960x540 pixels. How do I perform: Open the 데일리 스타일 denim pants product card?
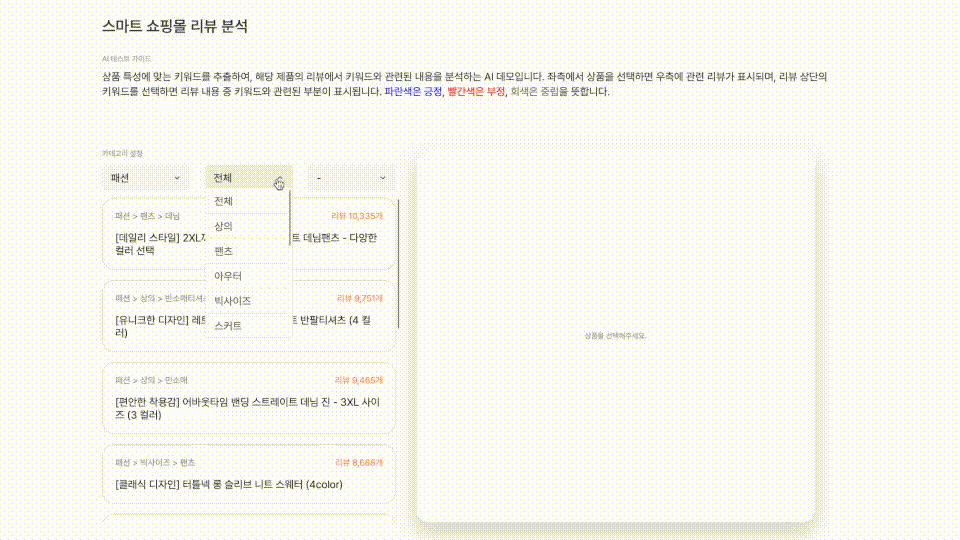click(x=249, y=234)
